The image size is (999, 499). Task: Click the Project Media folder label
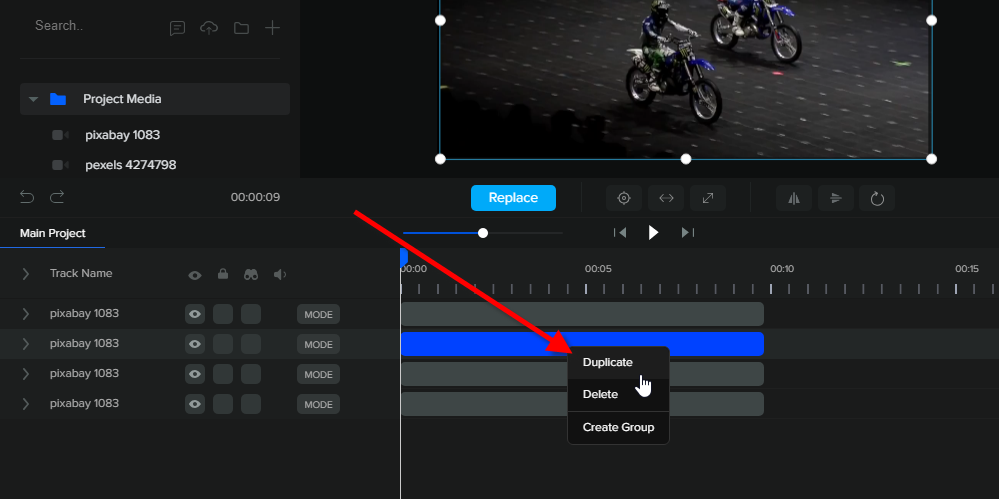pos(122,99)
